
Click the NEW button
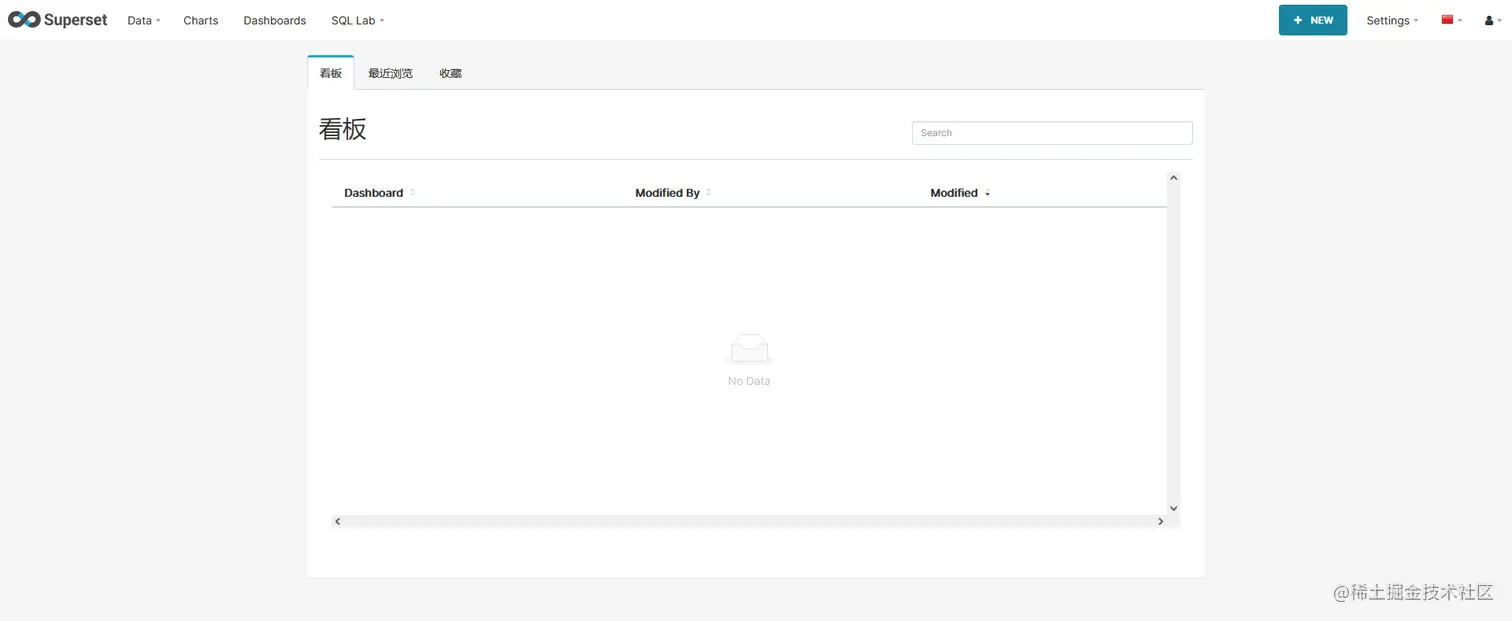pyautogui.click(x=1313, y=20)
